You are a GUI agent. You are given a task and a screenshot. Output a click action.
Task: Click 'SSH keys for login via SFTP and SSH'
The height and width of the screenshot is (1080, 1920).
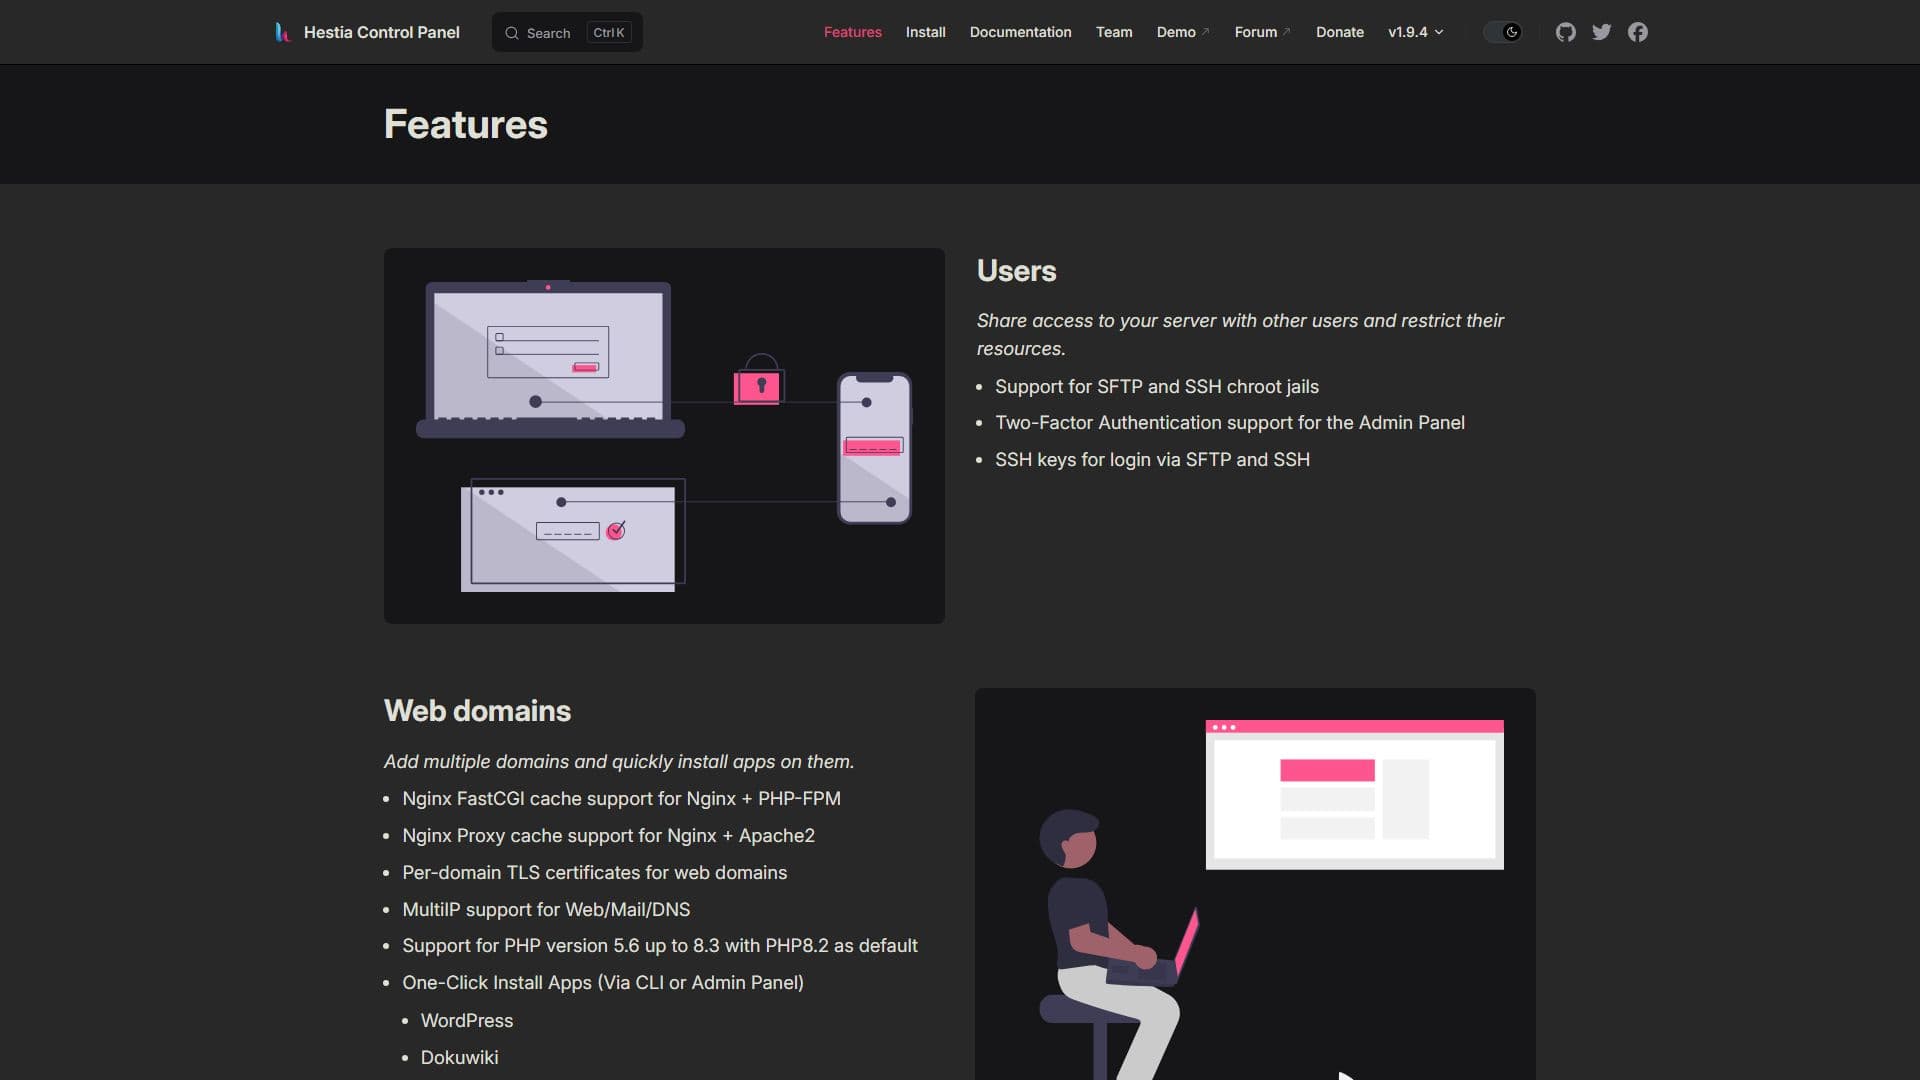[x=1152, y=460]
